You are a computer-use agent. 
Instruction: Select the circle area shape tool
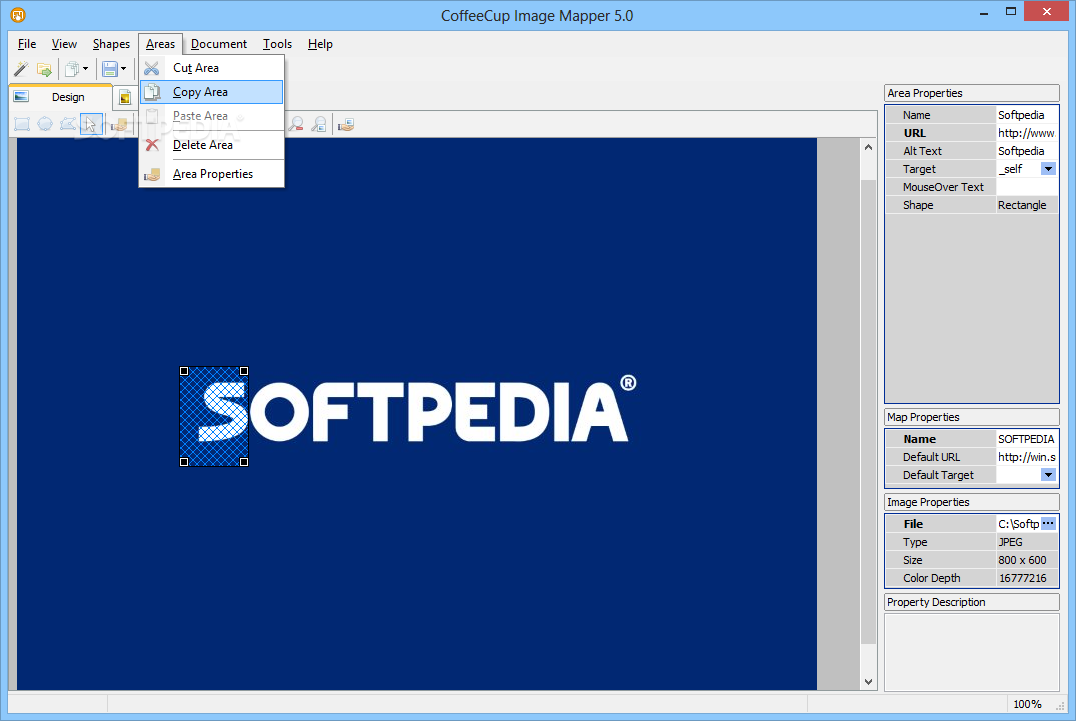click(45, 124)
